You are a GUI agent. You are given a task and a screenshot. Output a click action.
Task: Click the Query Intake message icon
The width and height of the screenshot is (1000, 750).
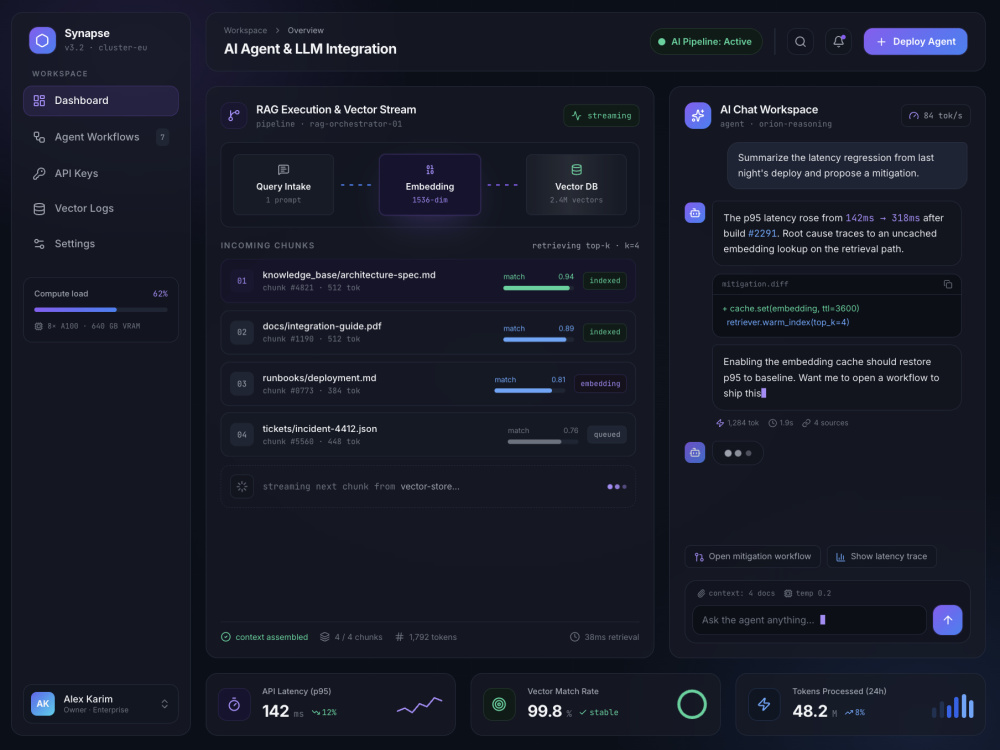283,170
